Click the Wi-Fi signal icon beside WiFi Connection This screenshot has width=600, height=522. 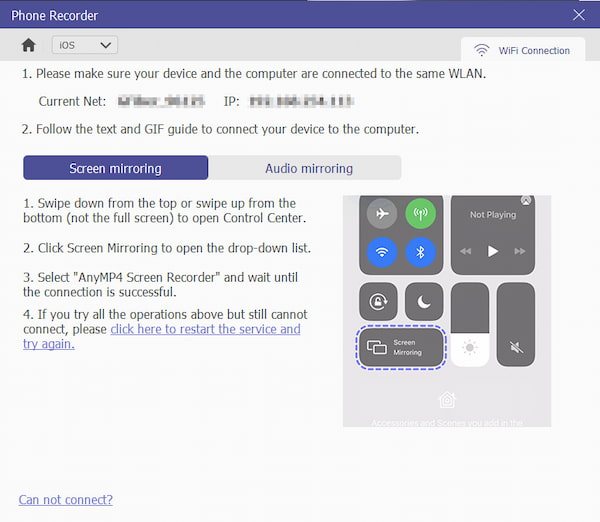[481, 50]
